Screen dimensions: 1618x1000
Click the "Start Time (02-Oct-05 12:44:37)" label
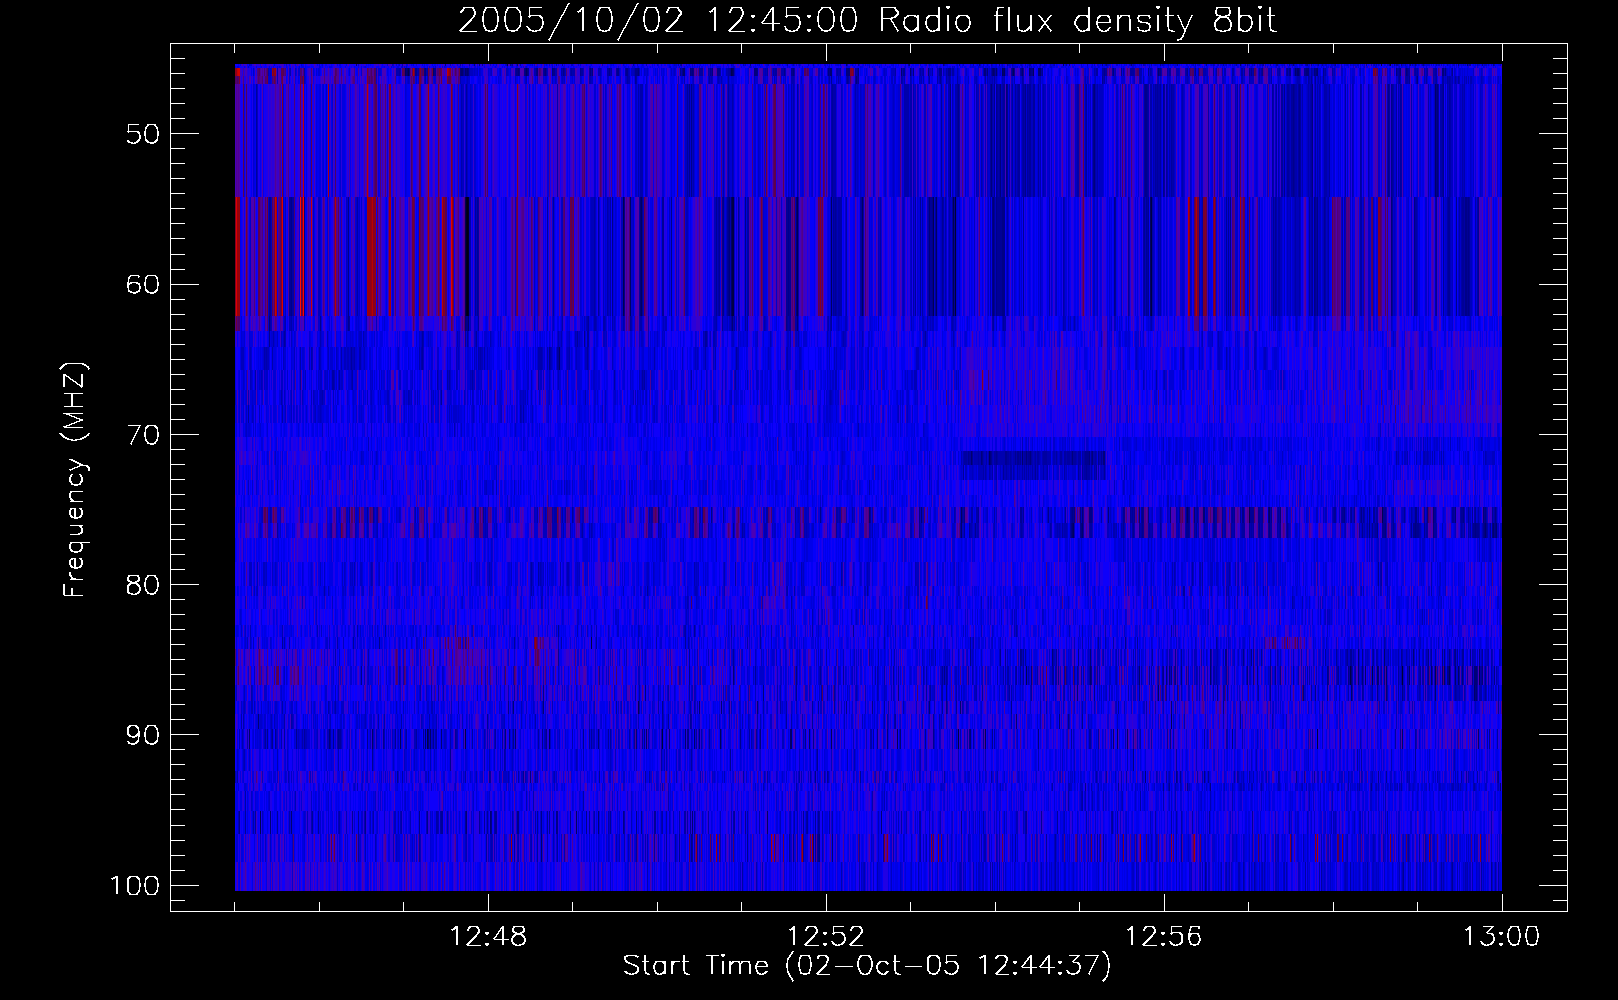[x=867, y=966]
